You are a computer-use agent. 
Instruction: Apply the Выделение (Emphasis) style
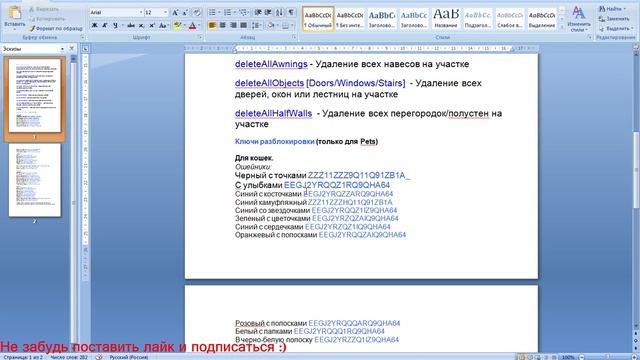542,19
